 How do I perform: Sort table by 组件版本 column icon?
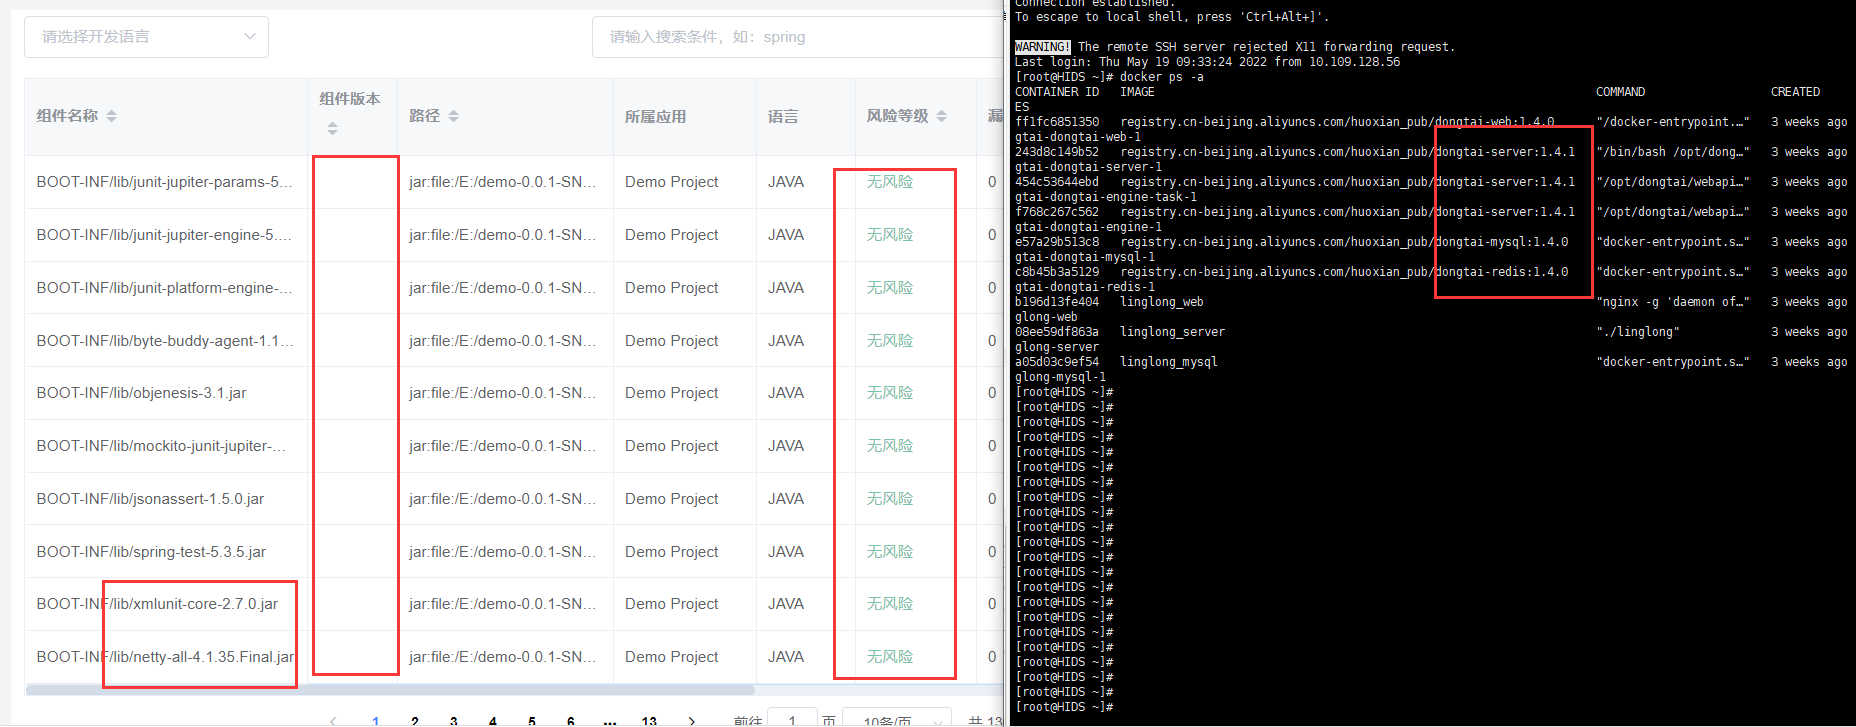pos(332,129)
